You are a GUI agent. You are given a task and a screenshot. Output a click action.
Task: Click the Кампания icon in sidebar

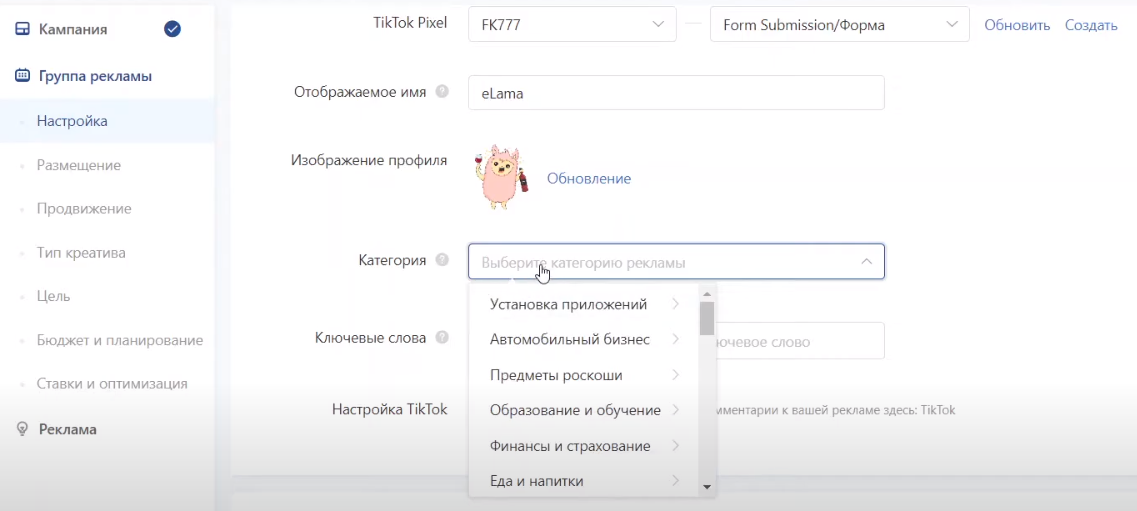coord(22,29)
